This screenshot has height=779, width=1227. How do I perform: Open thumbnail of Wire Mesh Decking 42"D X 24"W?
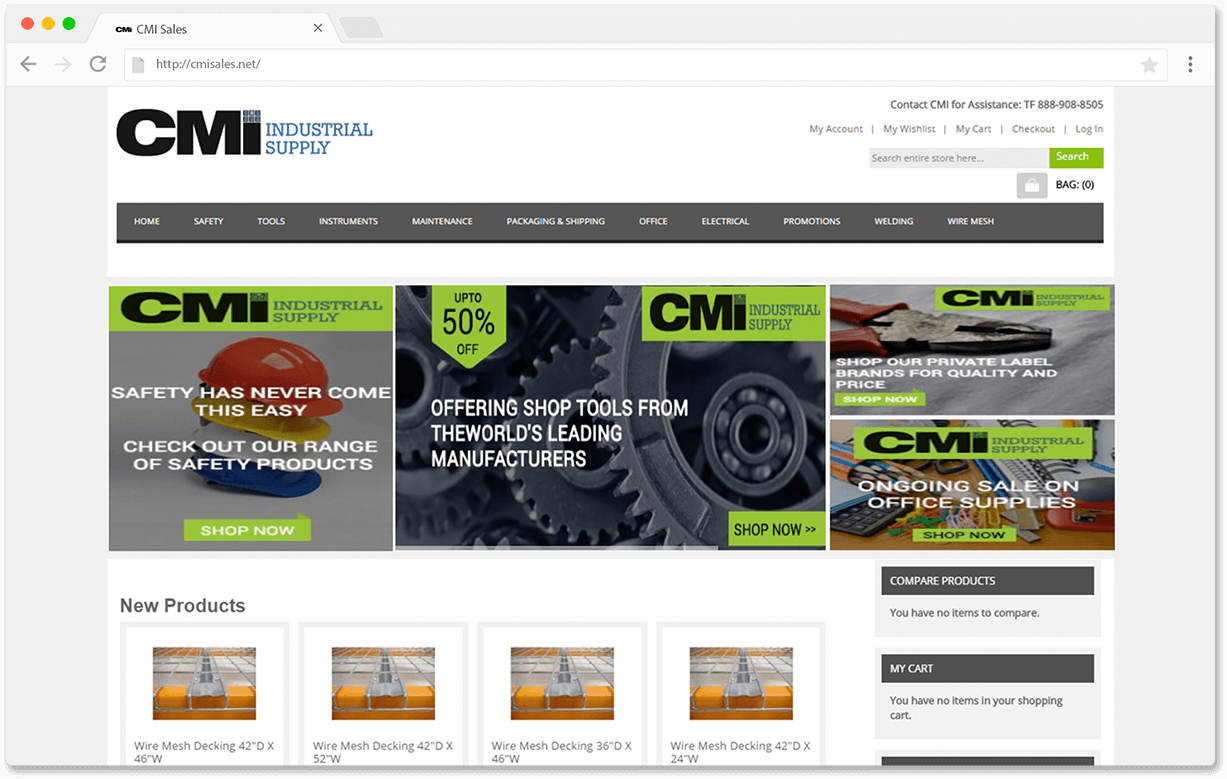741,683
